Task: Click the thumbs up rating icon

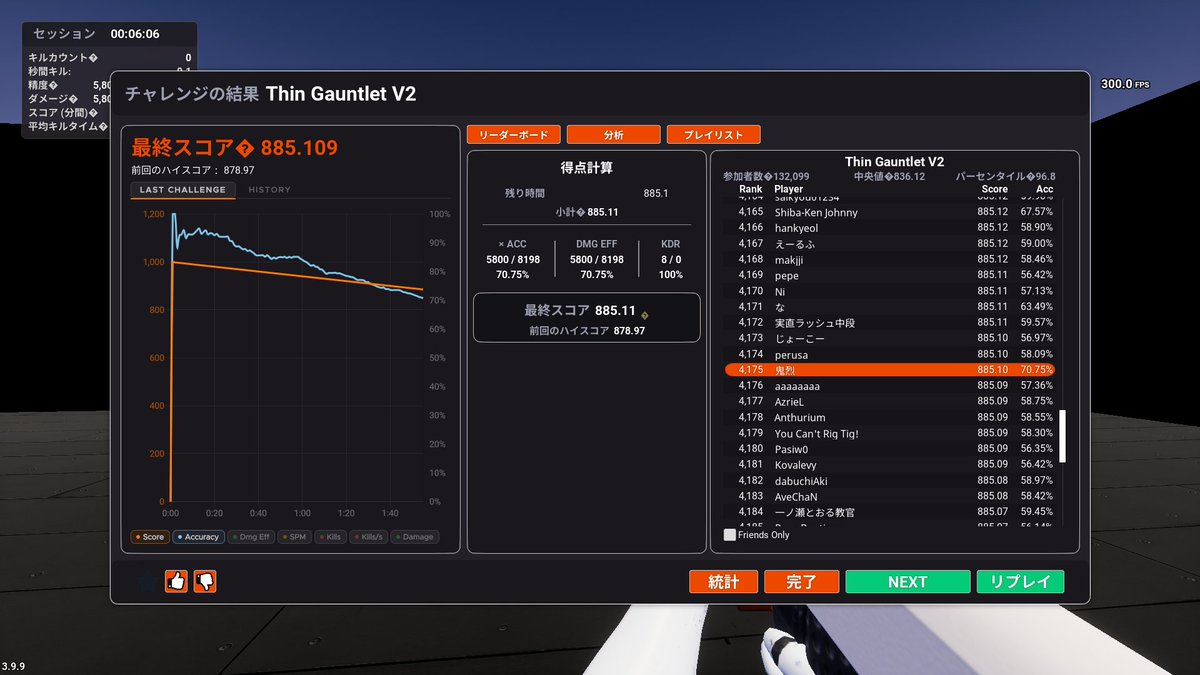Action: pyautogui.click(x=175, y=581)
